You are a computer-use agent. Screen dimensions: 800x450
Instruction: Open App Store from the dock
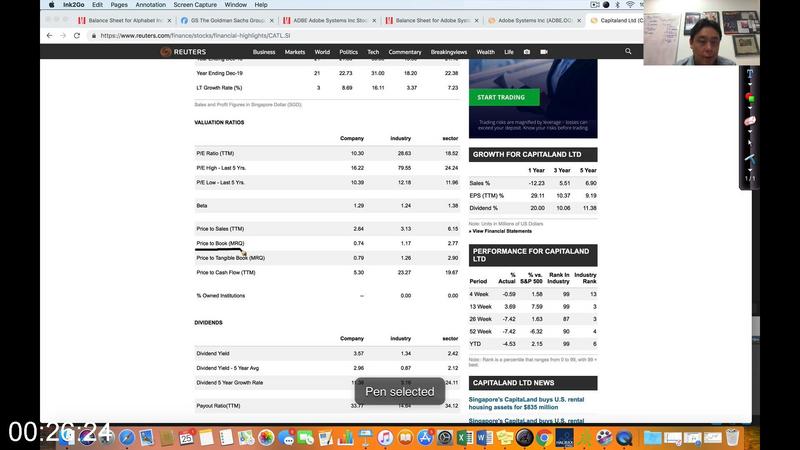point(424,437)
